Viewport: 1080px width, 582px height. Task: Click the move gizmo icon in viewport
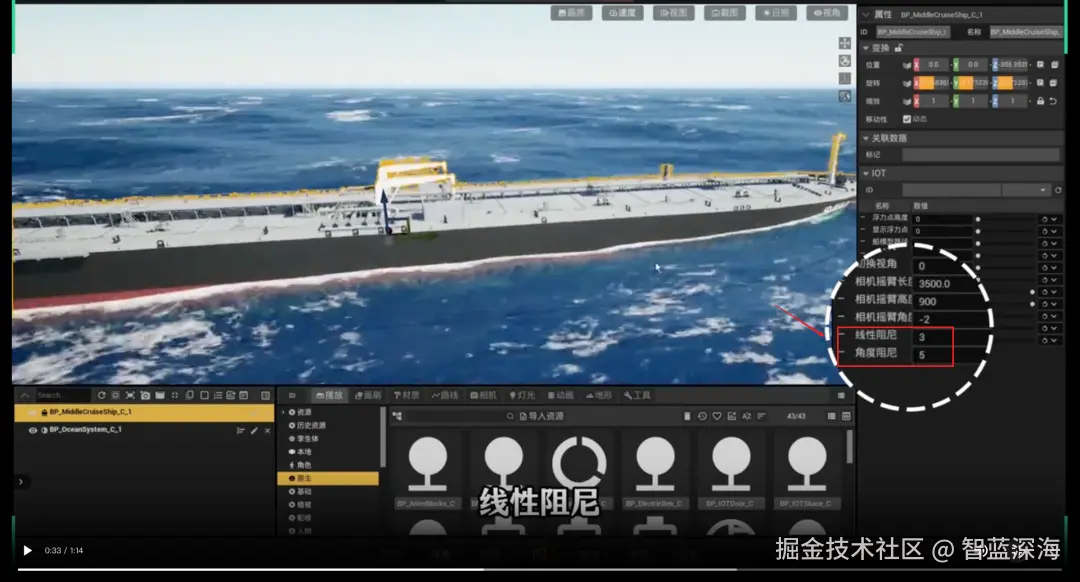coord(844,43)
